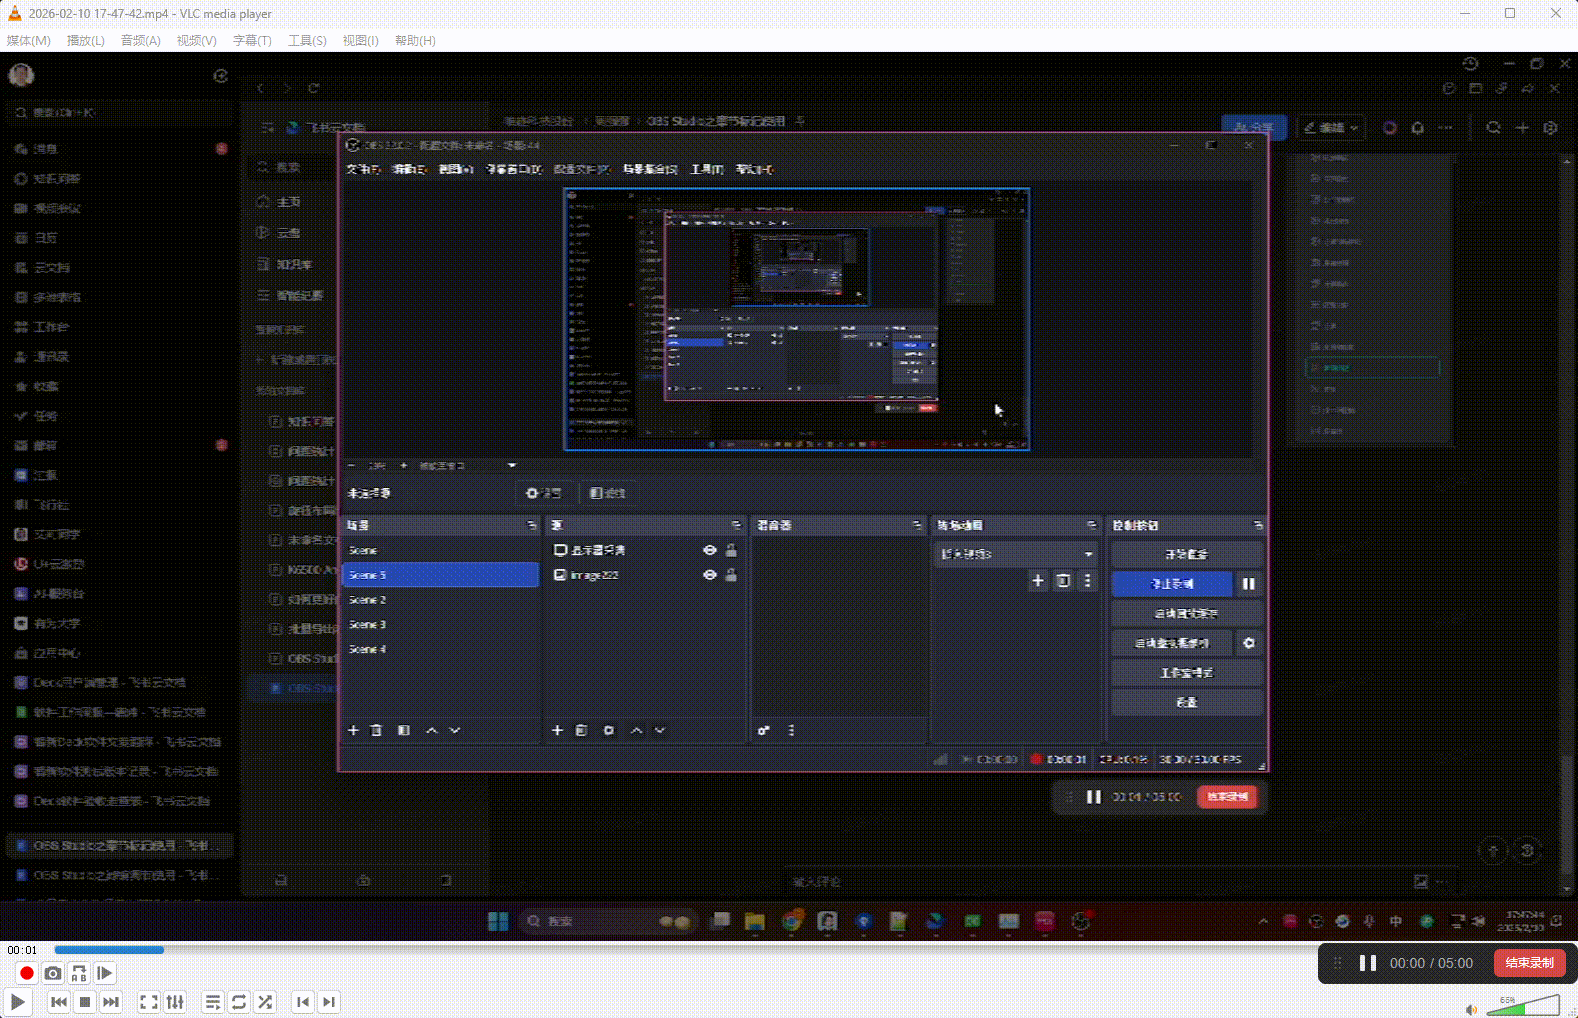Show the VLC playlist
The height and width of the screenshot is (1018, 1578).
point(213,1002)
